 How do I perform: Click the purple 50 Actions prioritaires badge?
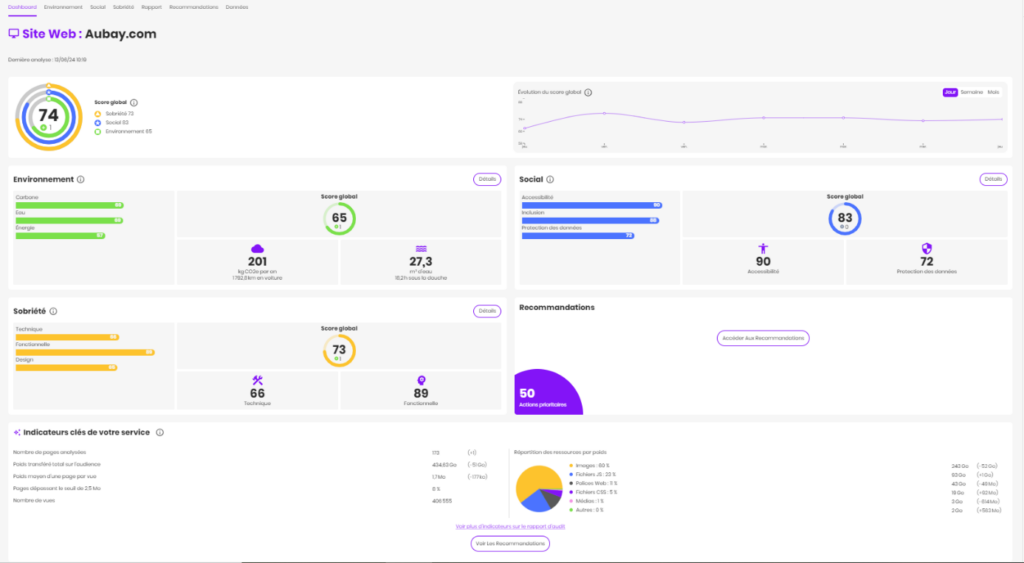545,395
